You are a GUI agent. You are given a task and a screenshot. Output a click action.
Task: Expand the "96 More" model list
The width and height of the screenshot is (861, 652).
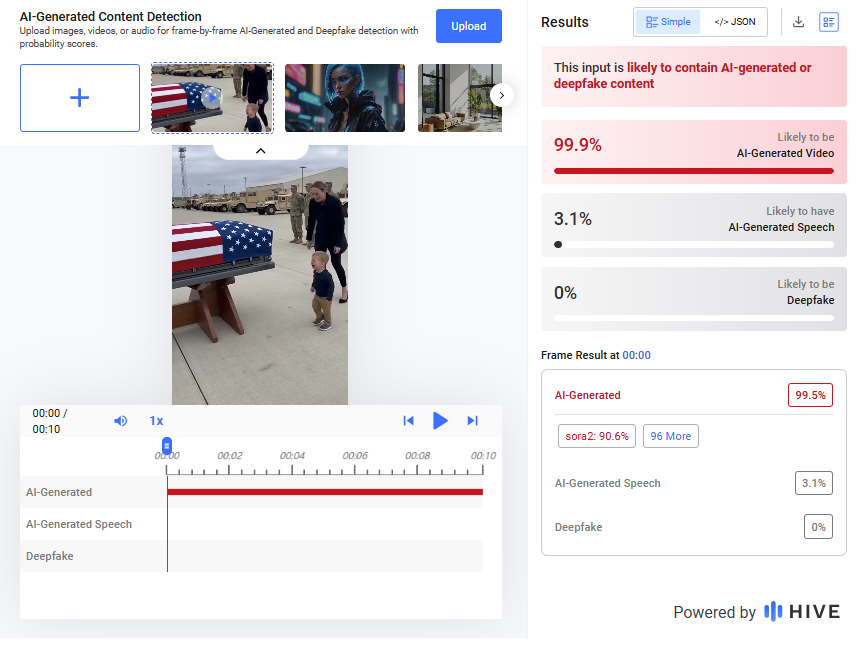pos(670,436)
